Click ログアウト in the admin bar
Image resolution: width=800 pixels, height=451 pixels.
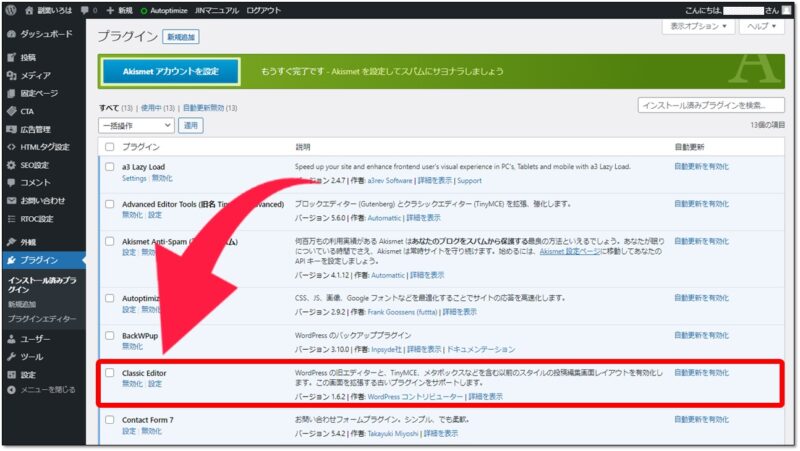click(x=263, y=10)
